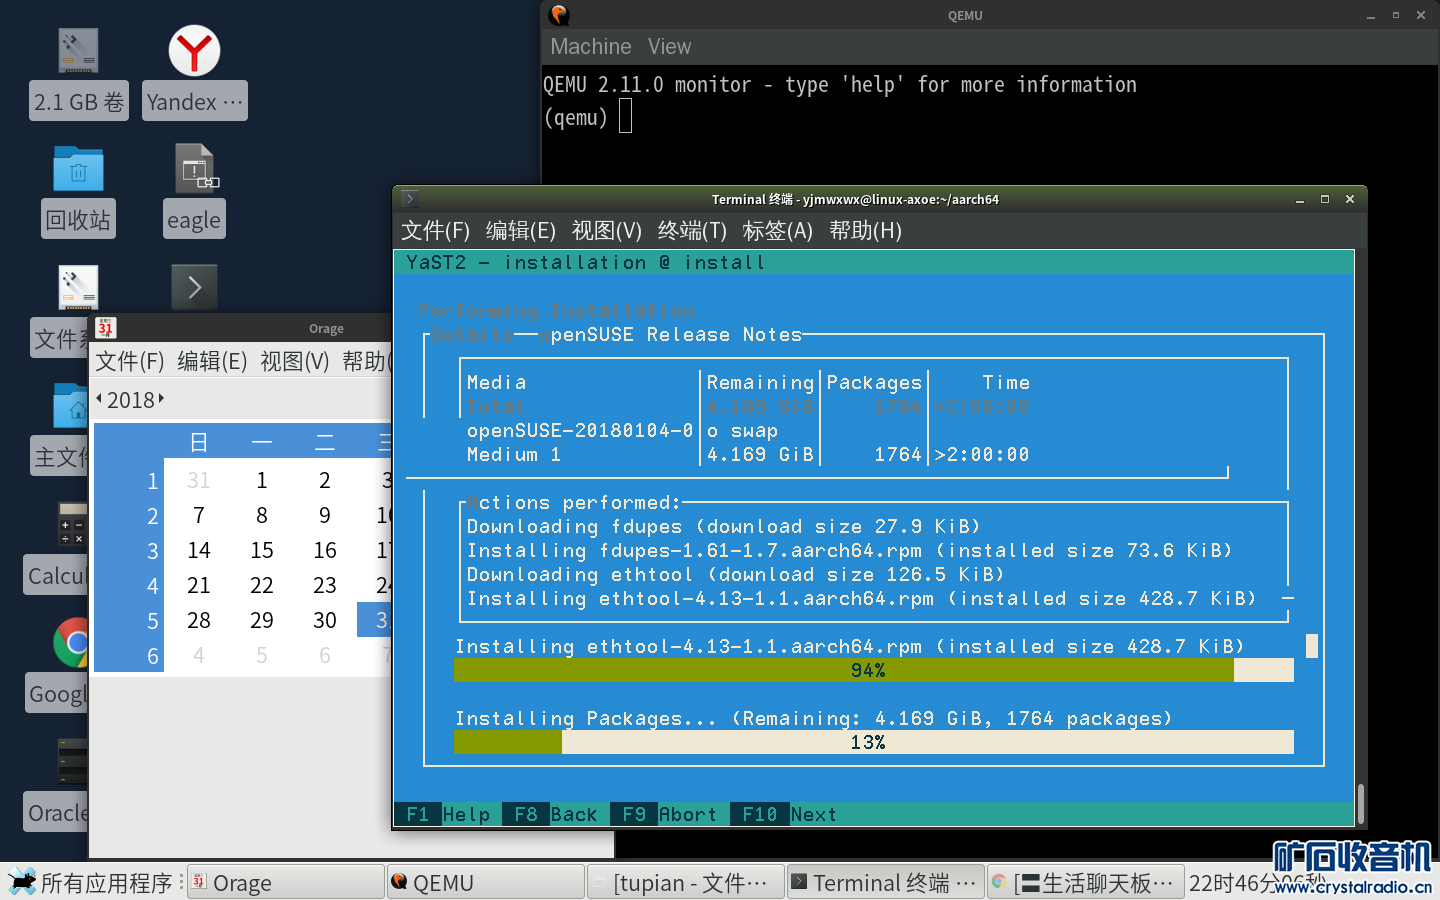Open the View menu in QEMU
This screenshot has height=900, width=1440.
(669, 47)
